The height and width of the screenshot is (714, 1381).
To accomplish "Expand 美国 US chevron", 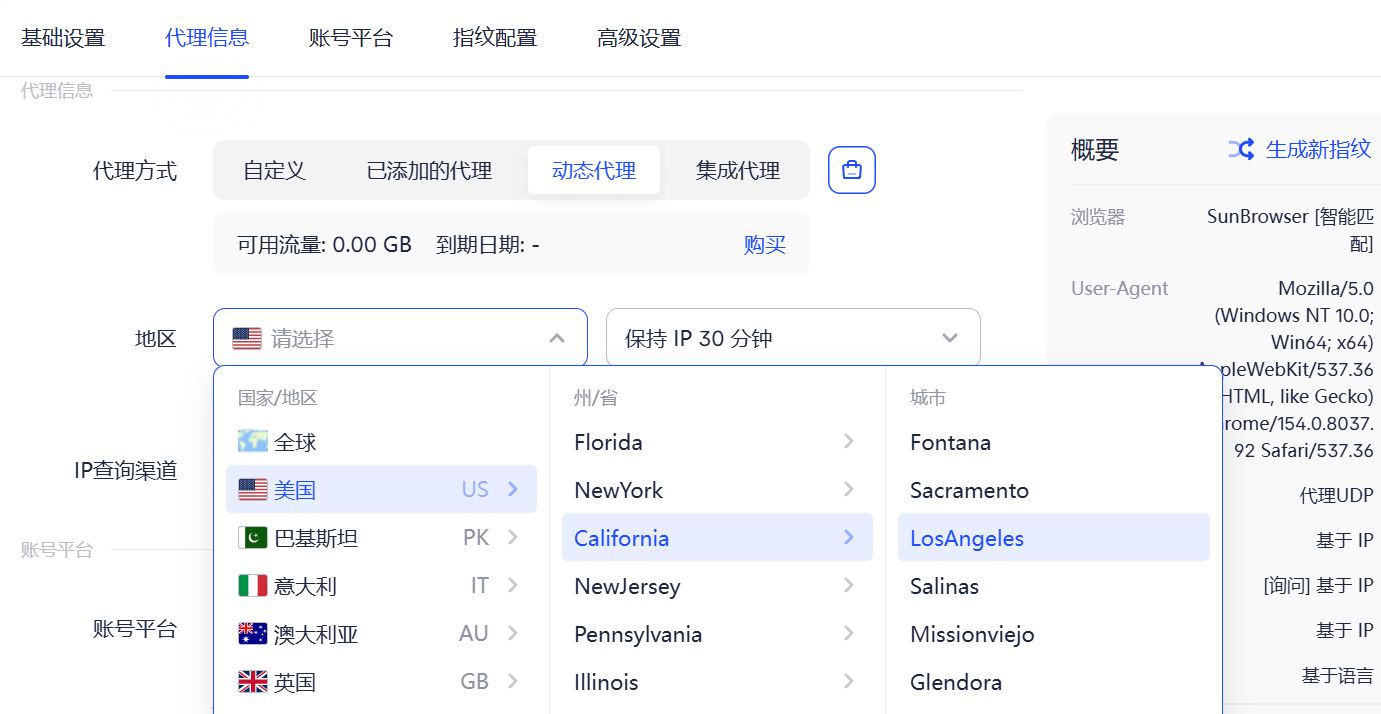I will coord(513,489).
